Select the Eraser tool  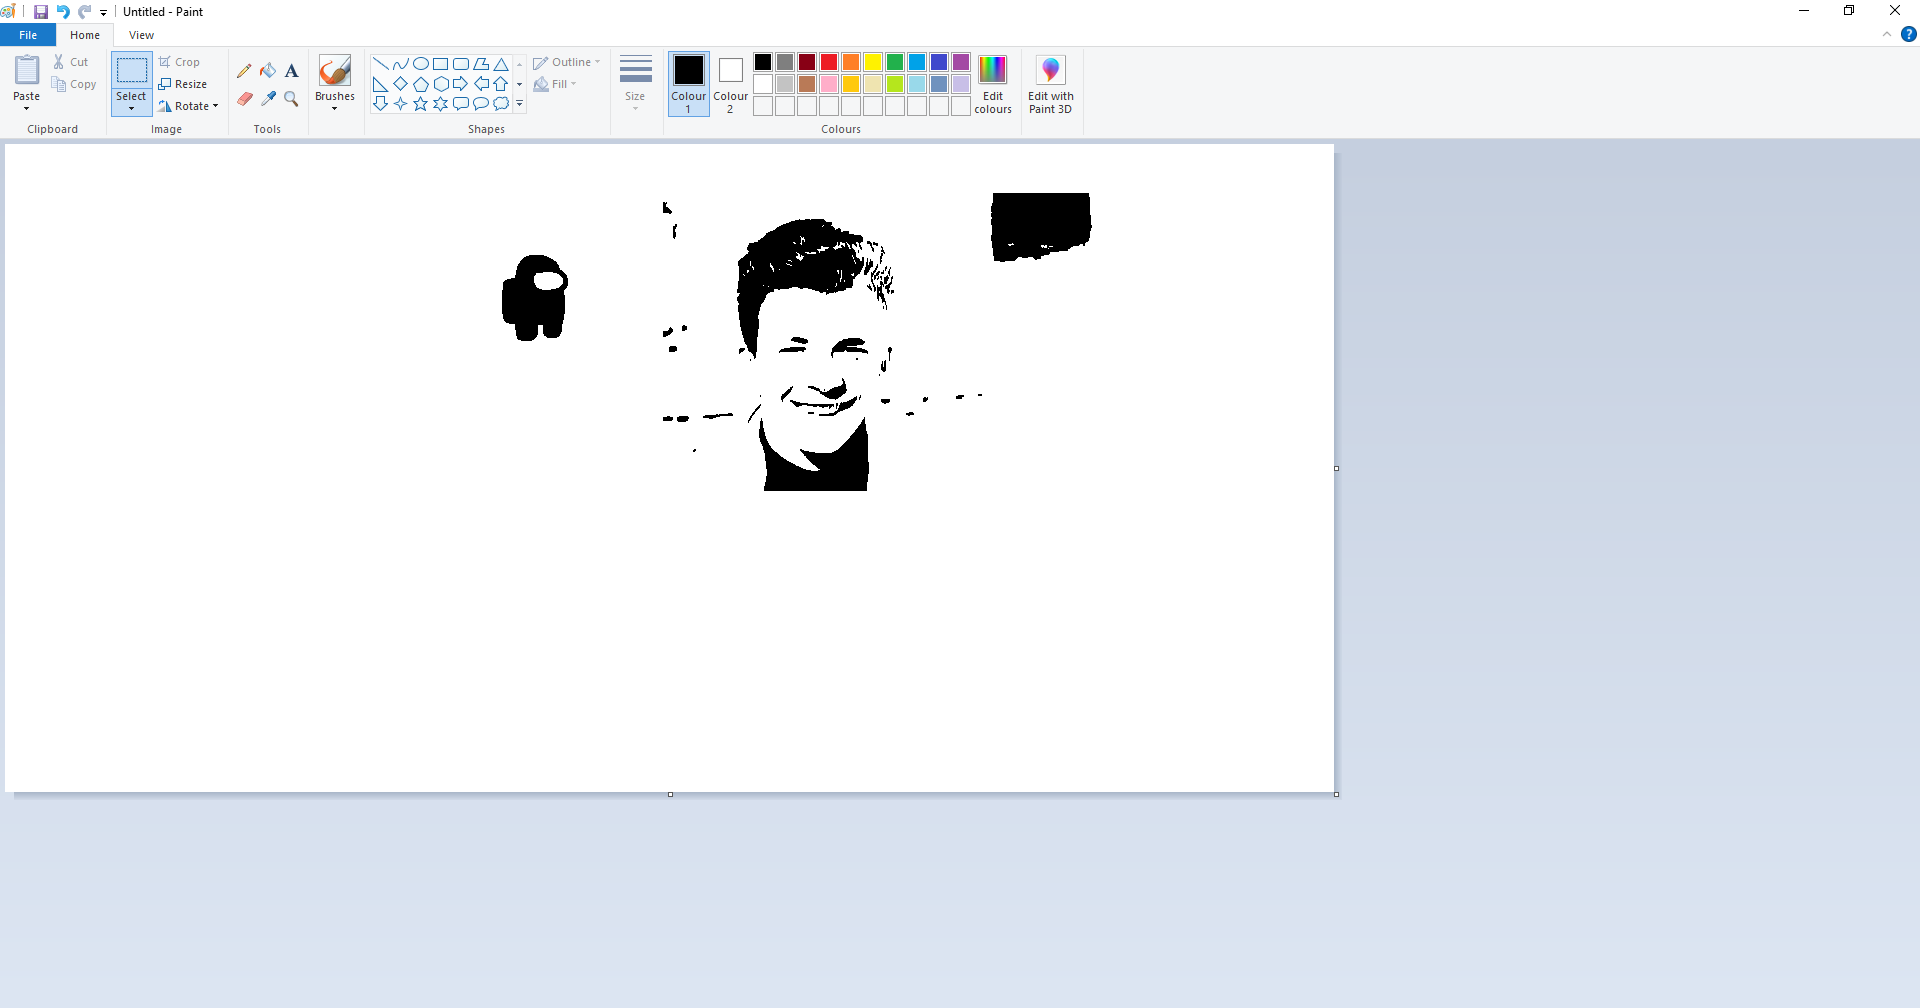(x=244, y=99)
